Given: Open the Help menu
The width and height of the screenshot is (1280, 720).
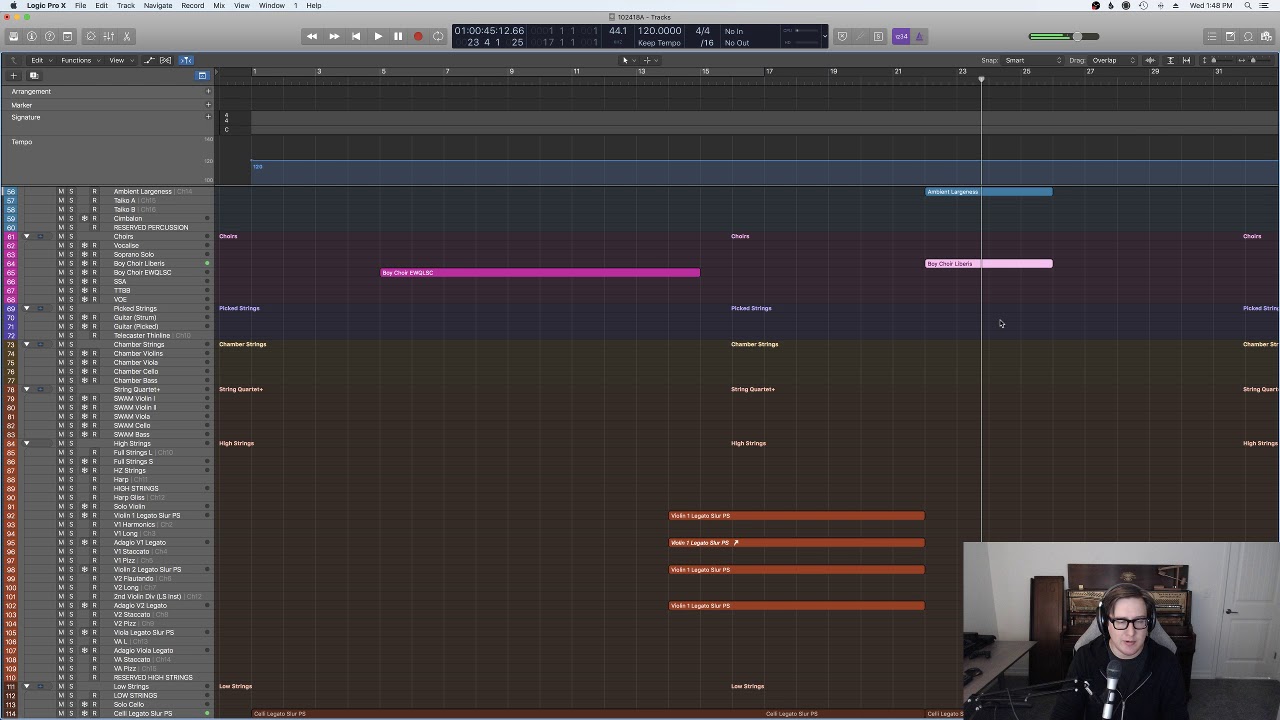Looking at the screenshot, I should pos(314,6).
